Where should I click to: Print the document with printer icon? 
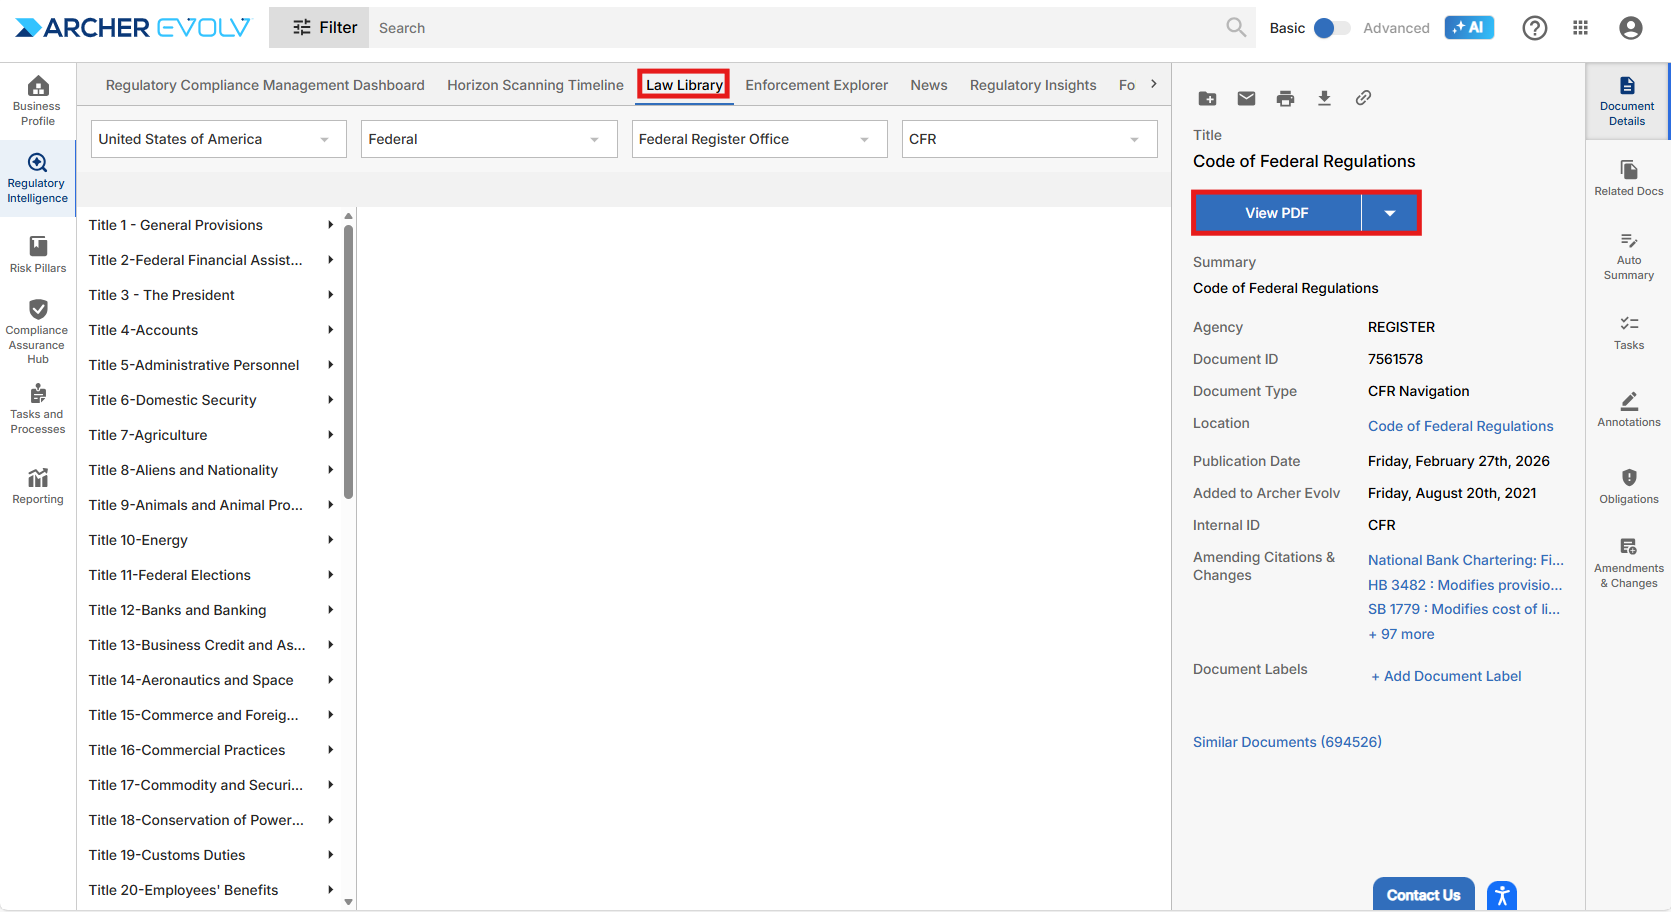point(1285,98)
